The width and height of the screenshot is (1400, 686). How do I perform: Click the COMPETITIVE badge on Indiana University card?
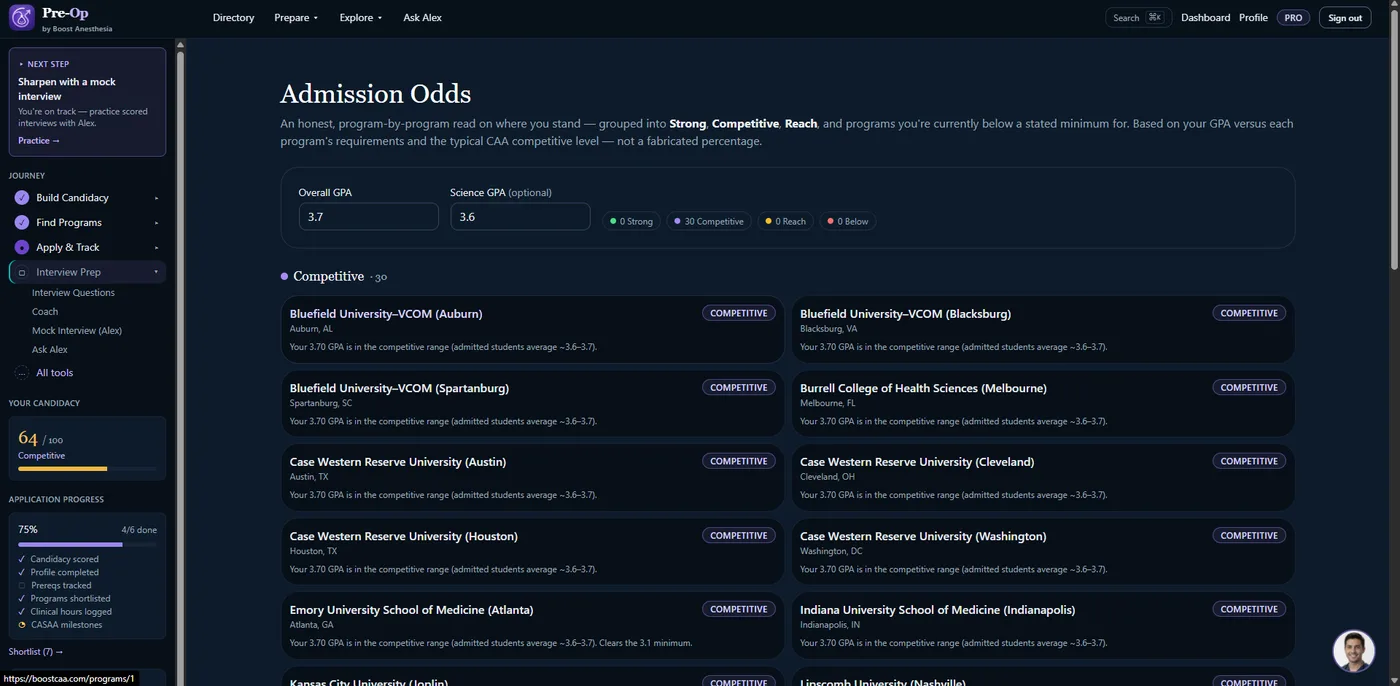click(x=1249, y=609)
